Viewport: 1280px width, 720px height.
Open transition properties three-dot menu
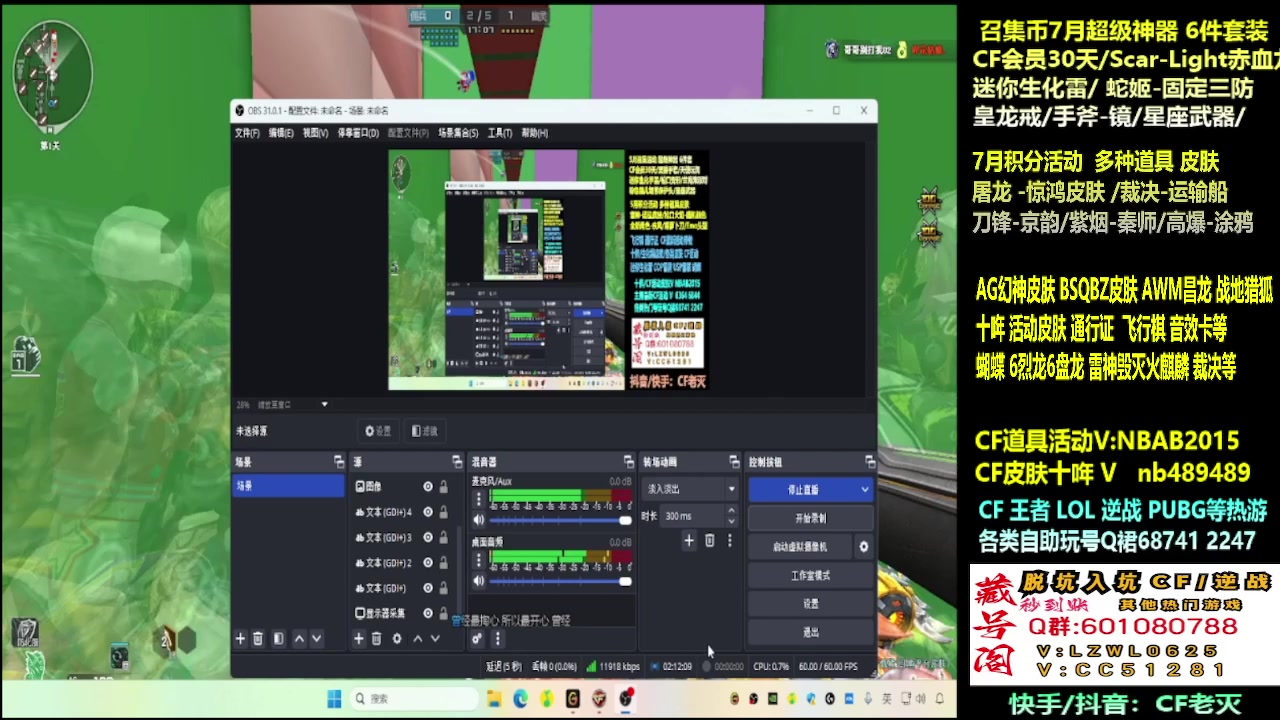click(x=729, y=540)
